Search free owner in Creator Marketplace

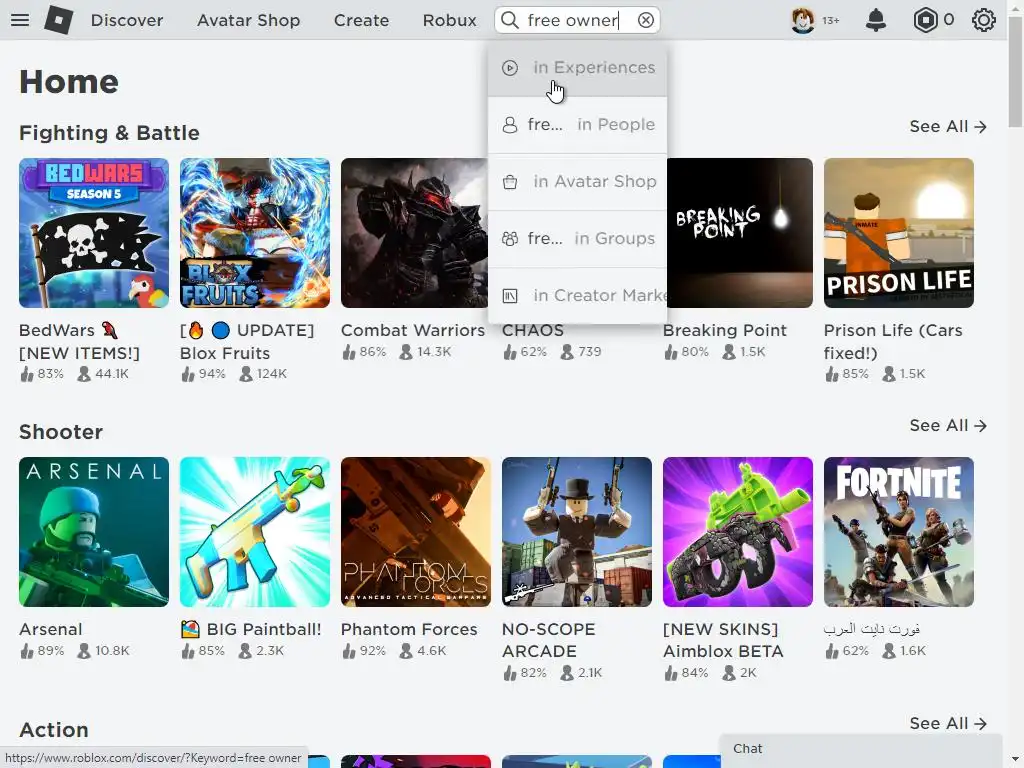(577, 295)
